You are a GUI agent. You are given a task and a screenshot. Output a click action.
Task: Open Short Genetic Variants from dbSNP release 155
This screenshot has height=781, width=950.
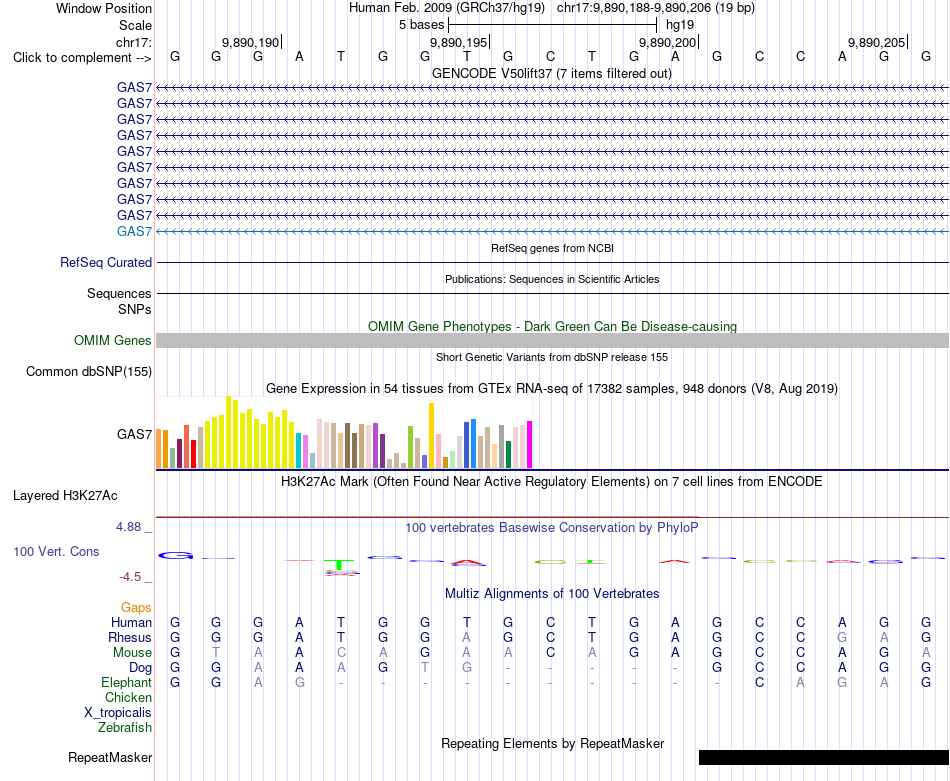point(552,357)
